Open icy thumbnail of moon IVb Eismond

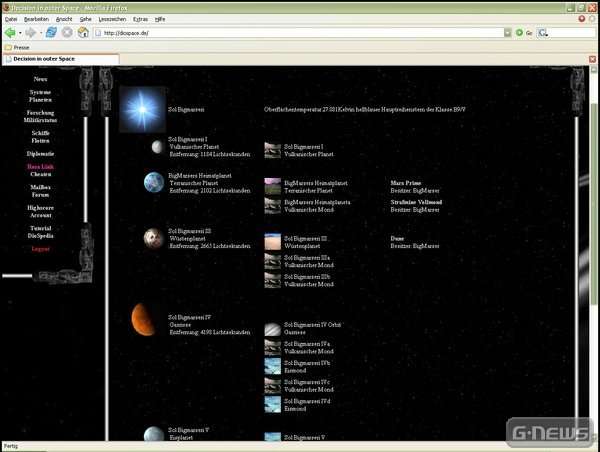(272, 367)
